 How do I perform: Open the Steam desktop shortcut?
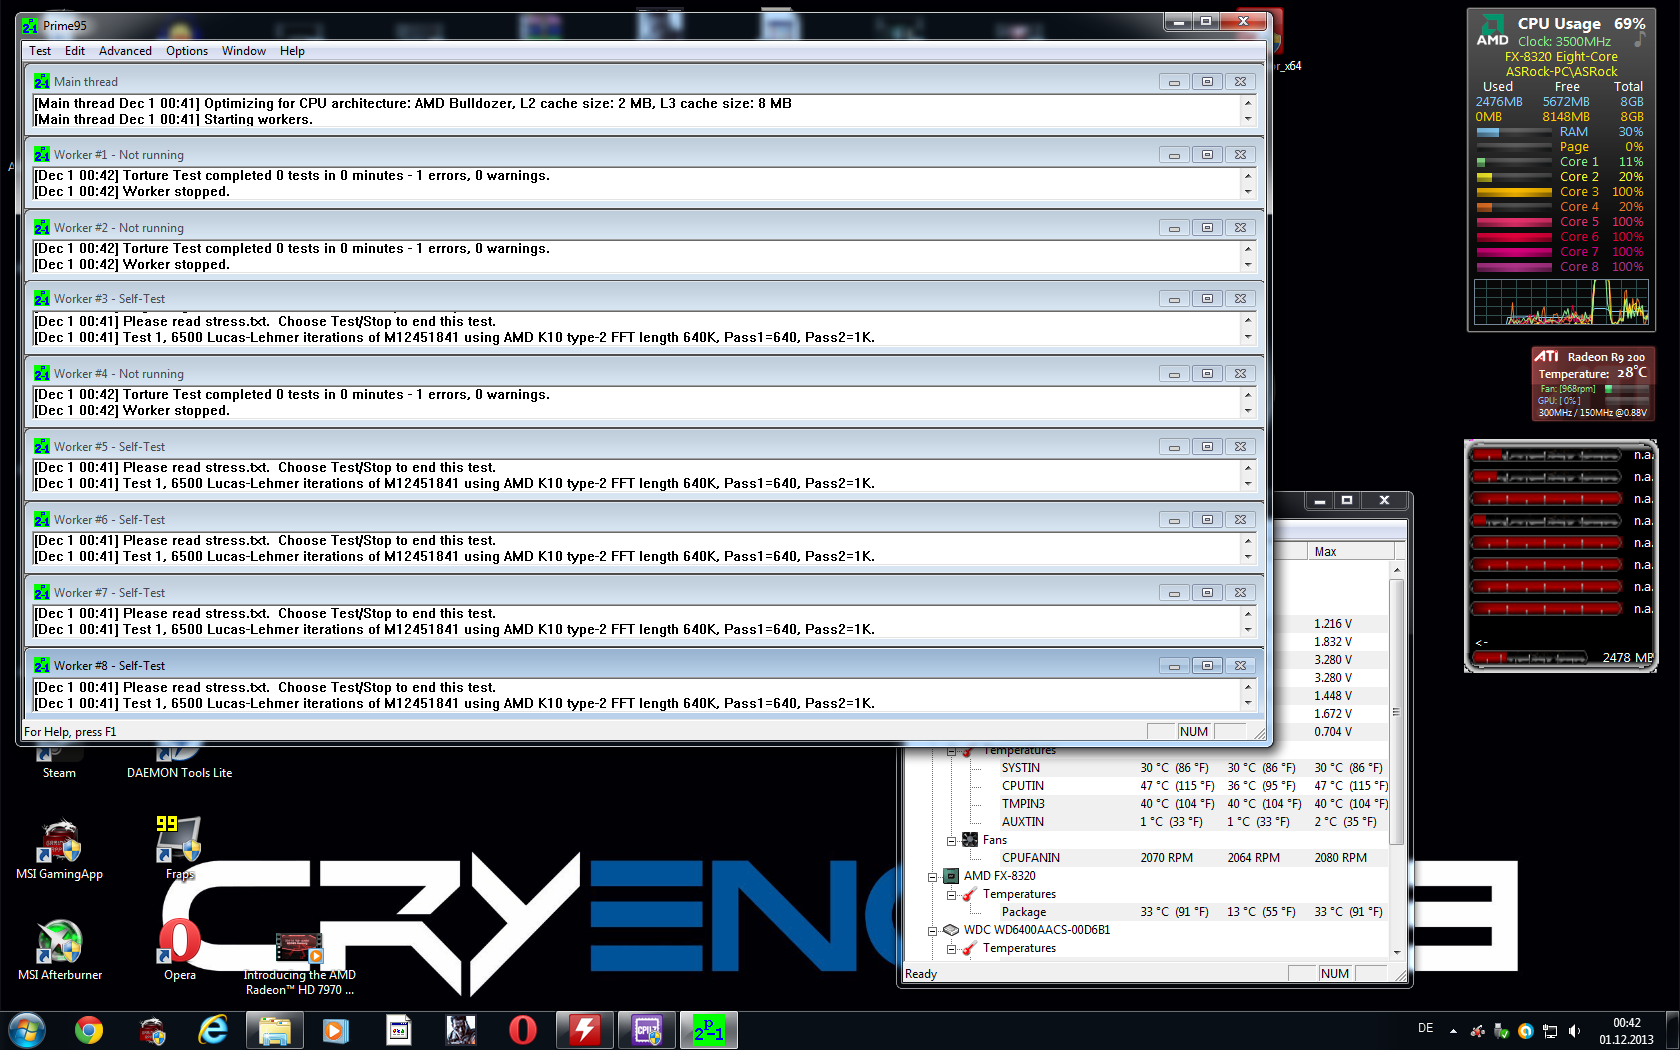click(59, 762)
